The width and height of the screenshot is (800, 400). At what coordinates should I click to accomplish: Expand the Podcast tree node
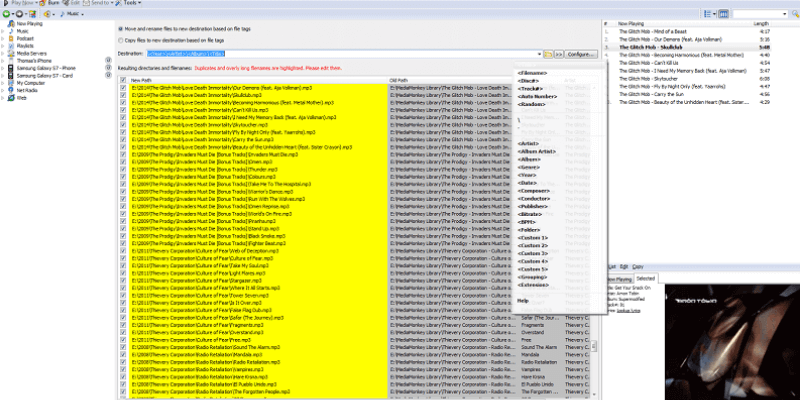[3, 39]
